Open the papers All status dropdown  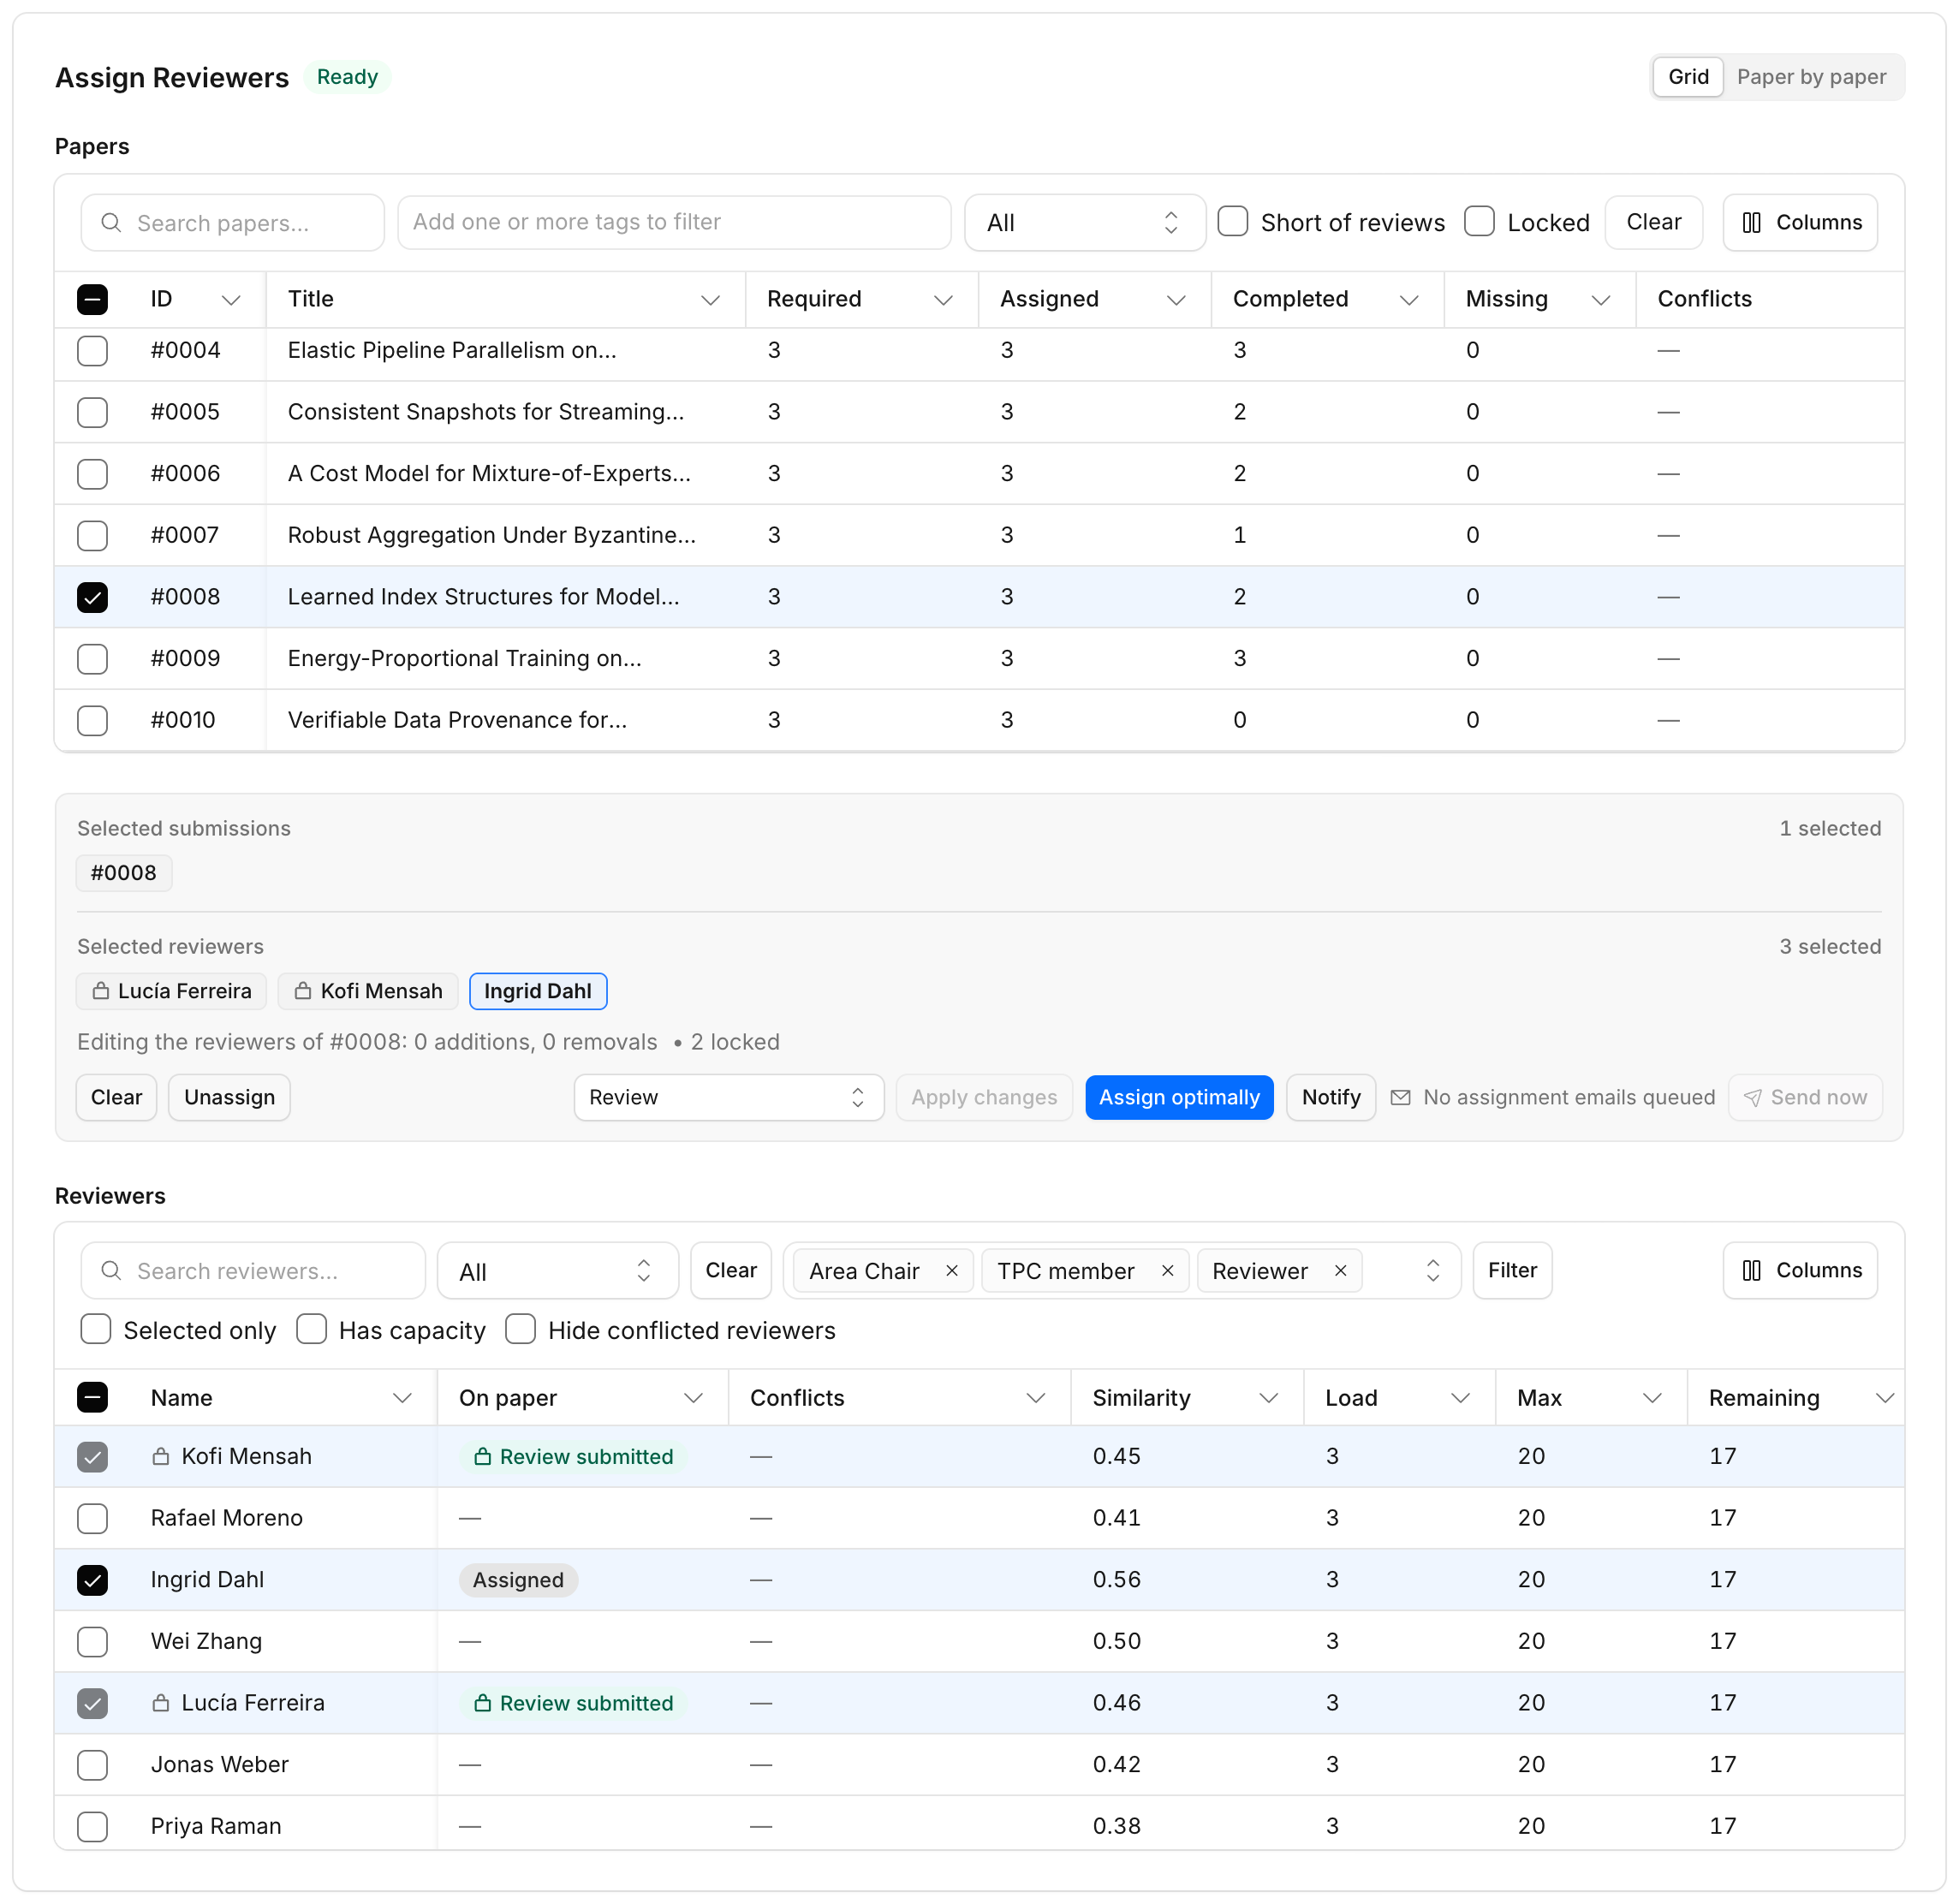click(x=1084, y=222)
